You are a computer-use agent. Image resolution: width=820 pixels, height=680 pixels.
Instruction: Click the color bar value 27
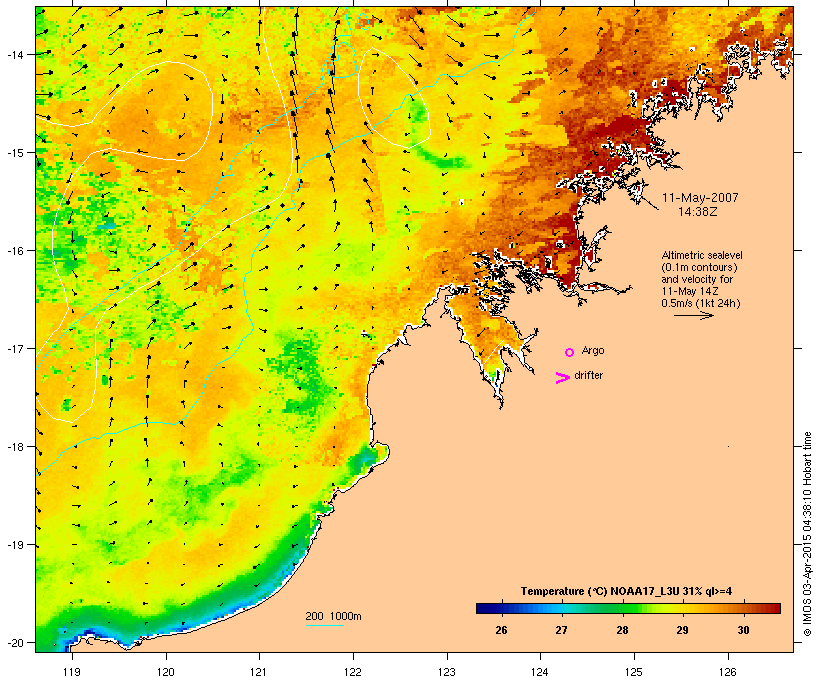point(561,630)
